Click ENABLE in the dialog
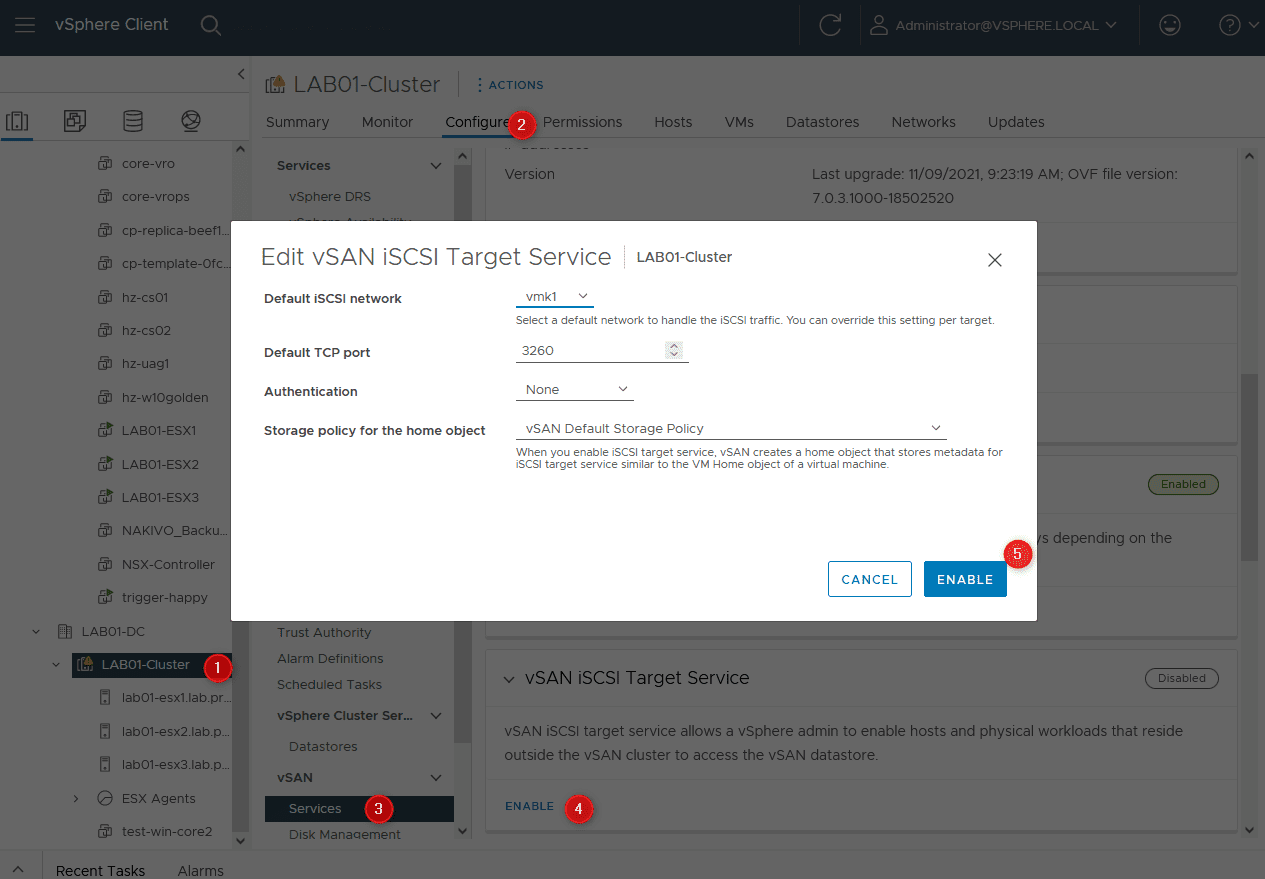 coord(965,579)
